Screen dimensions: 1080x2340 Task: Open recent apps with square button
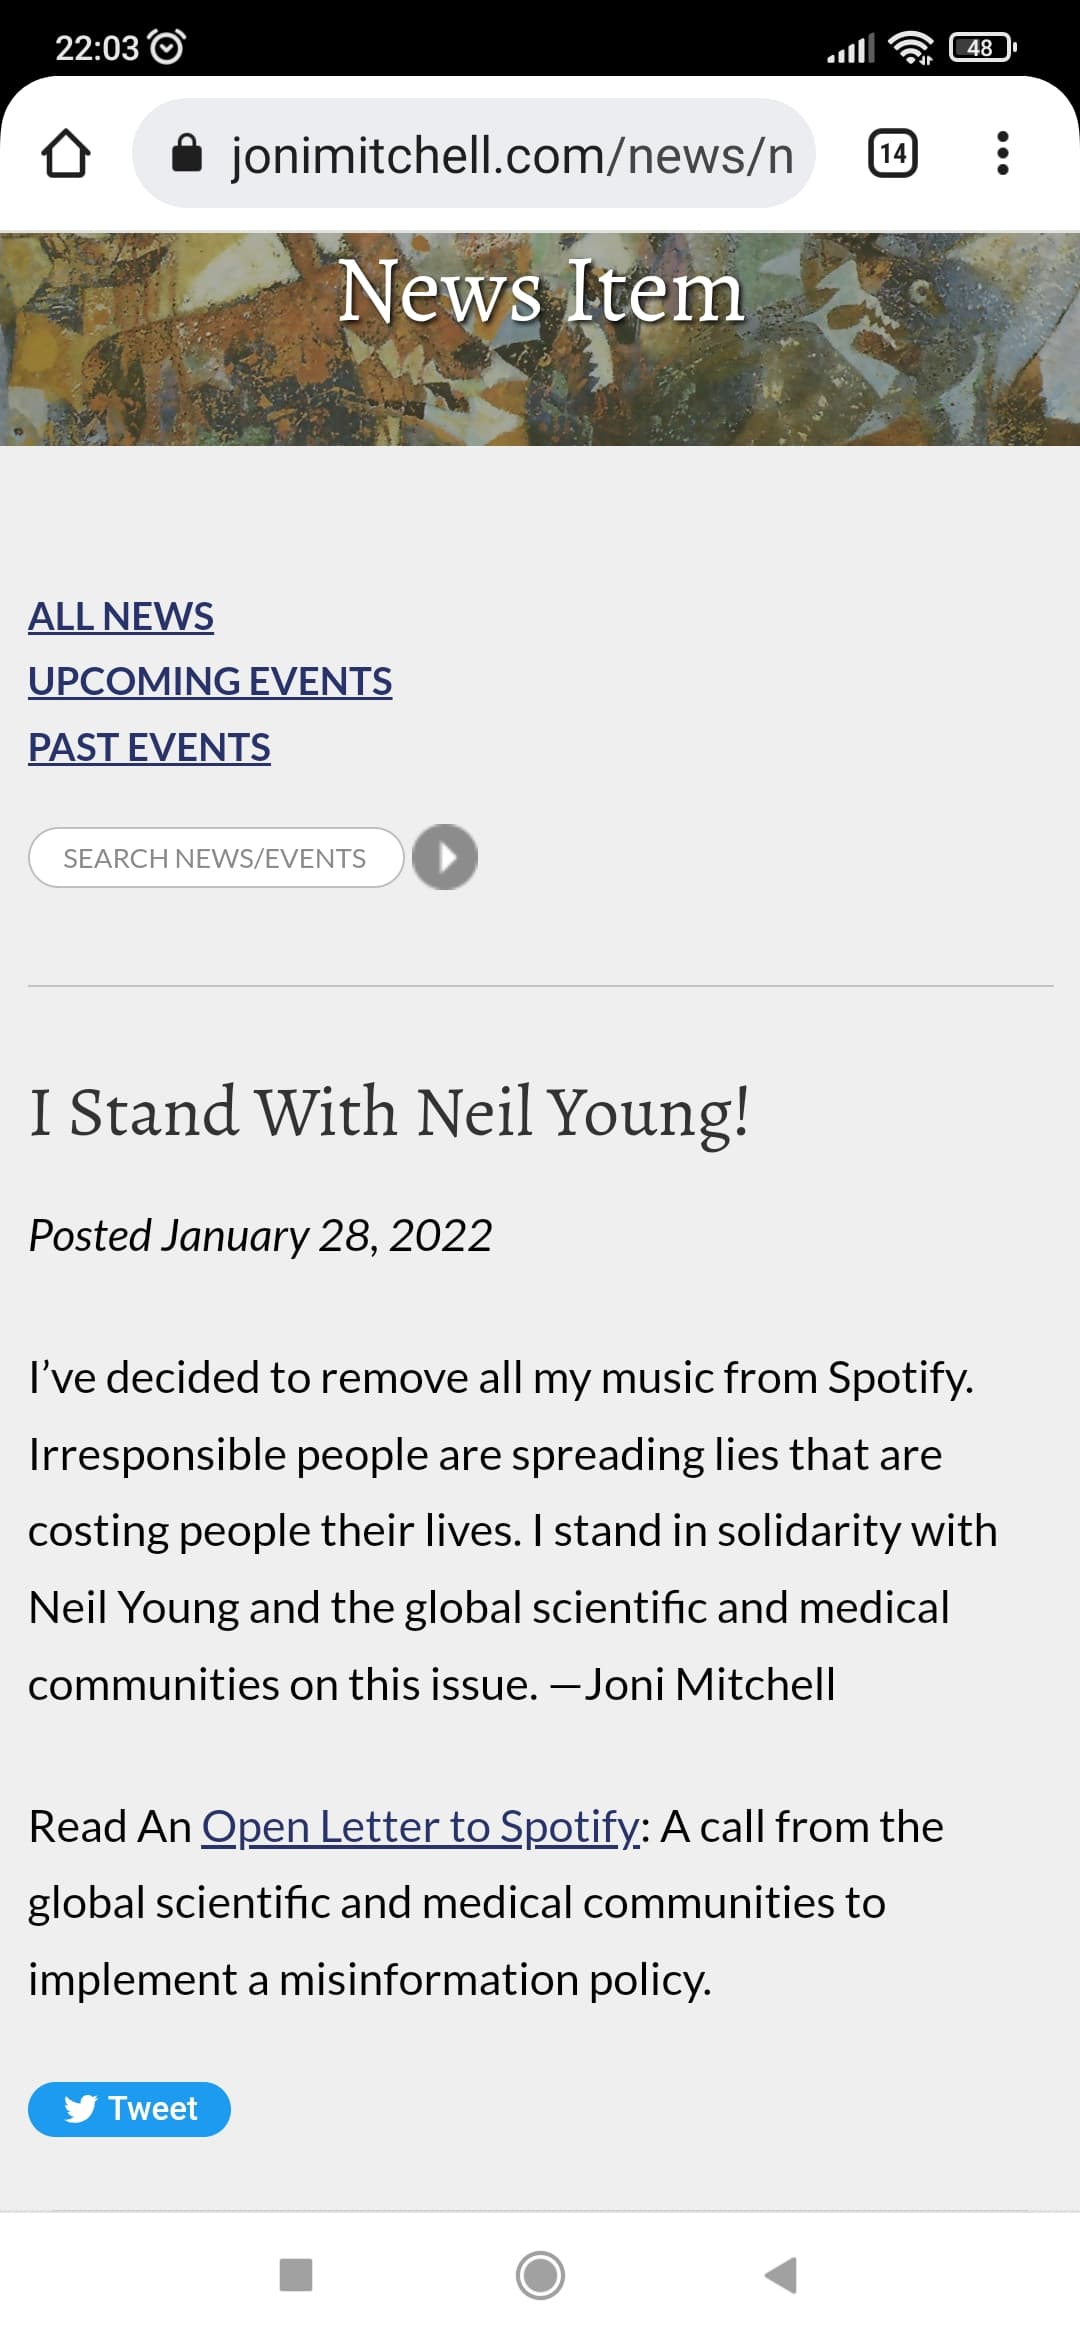[296, 2275]
